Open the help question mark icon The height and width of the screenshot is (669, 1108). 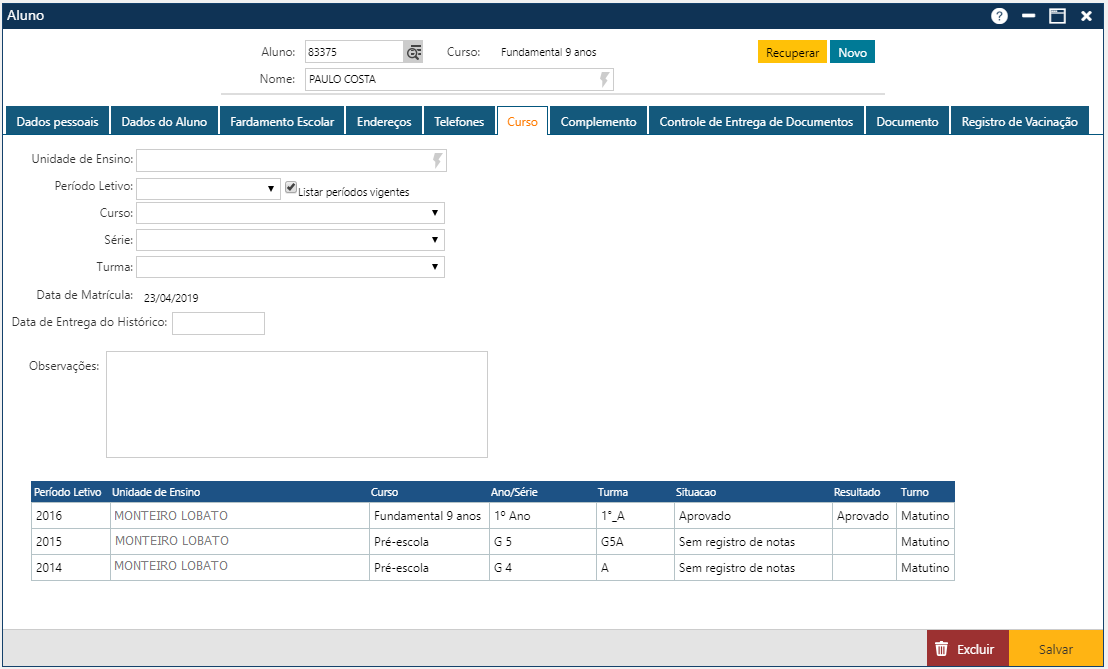[999, 16]
